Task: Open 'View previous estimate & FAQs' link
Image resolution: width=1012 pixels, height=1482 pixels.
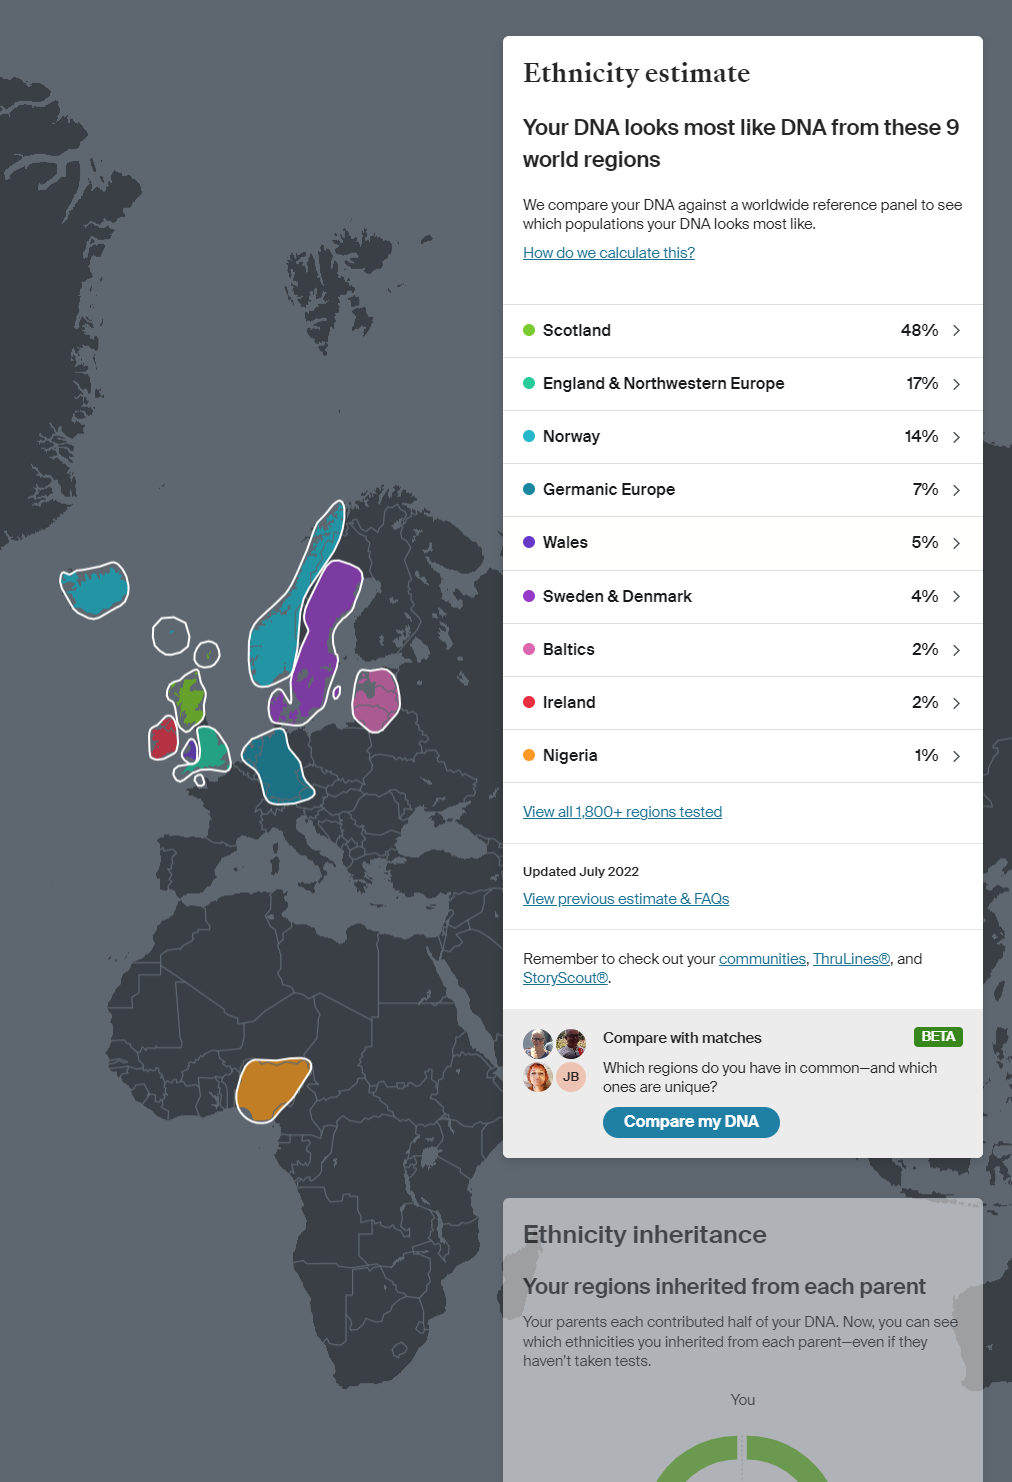Action: [x=625, y=899]
